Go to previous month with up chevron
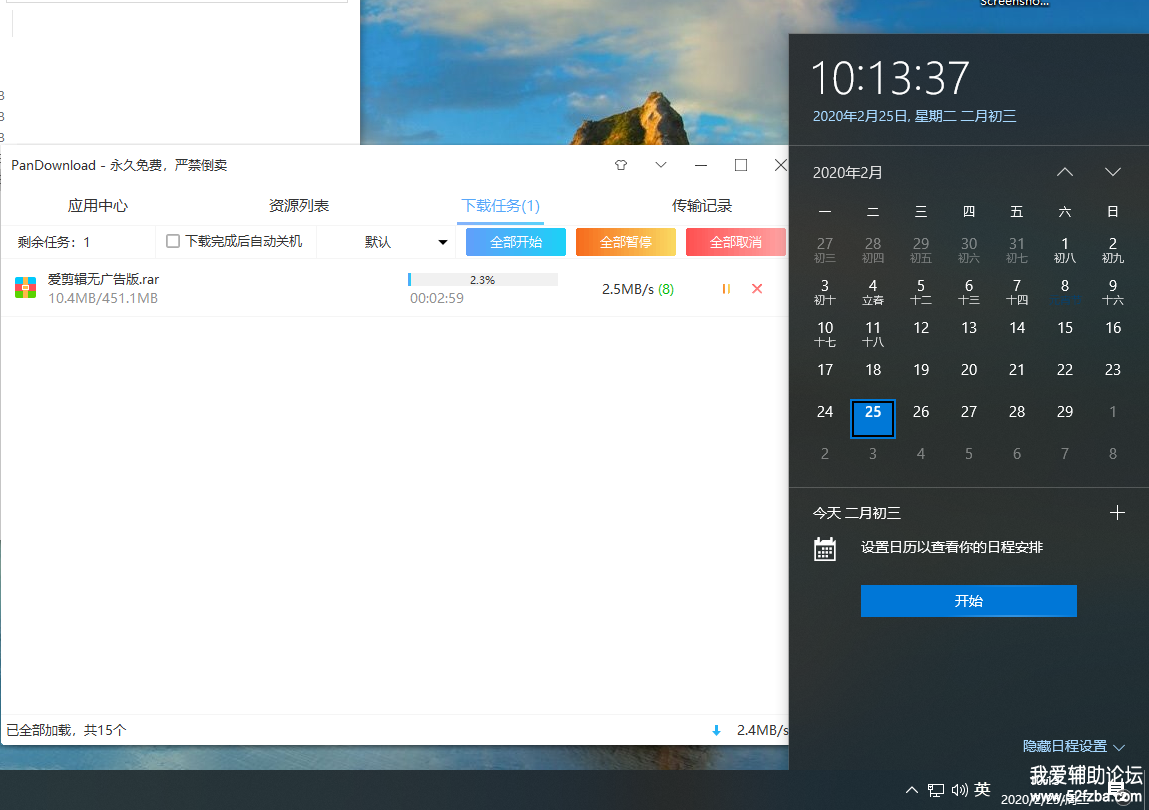Viewport: 1149px width, 810px height. click(1065, 172)
